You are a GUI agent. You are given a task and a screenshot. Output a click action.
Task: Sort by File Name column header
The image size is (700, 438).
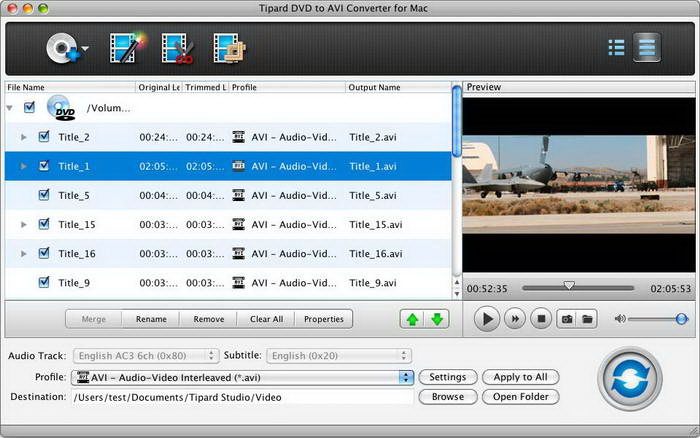(70, 87)
